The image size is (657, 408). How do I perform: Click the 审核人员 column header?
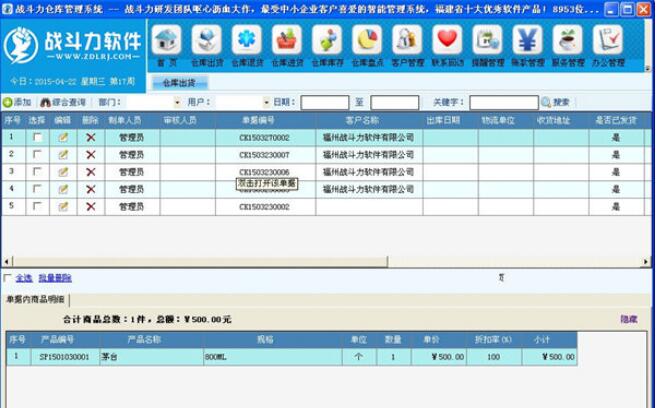coord(180,120)
